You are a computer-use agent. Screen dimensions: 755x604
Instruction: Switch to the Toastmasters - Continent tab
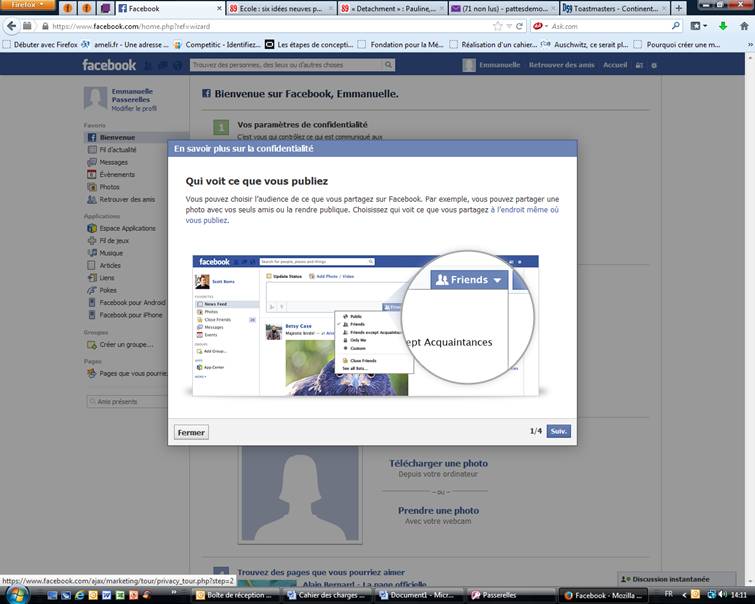[615, 8]
